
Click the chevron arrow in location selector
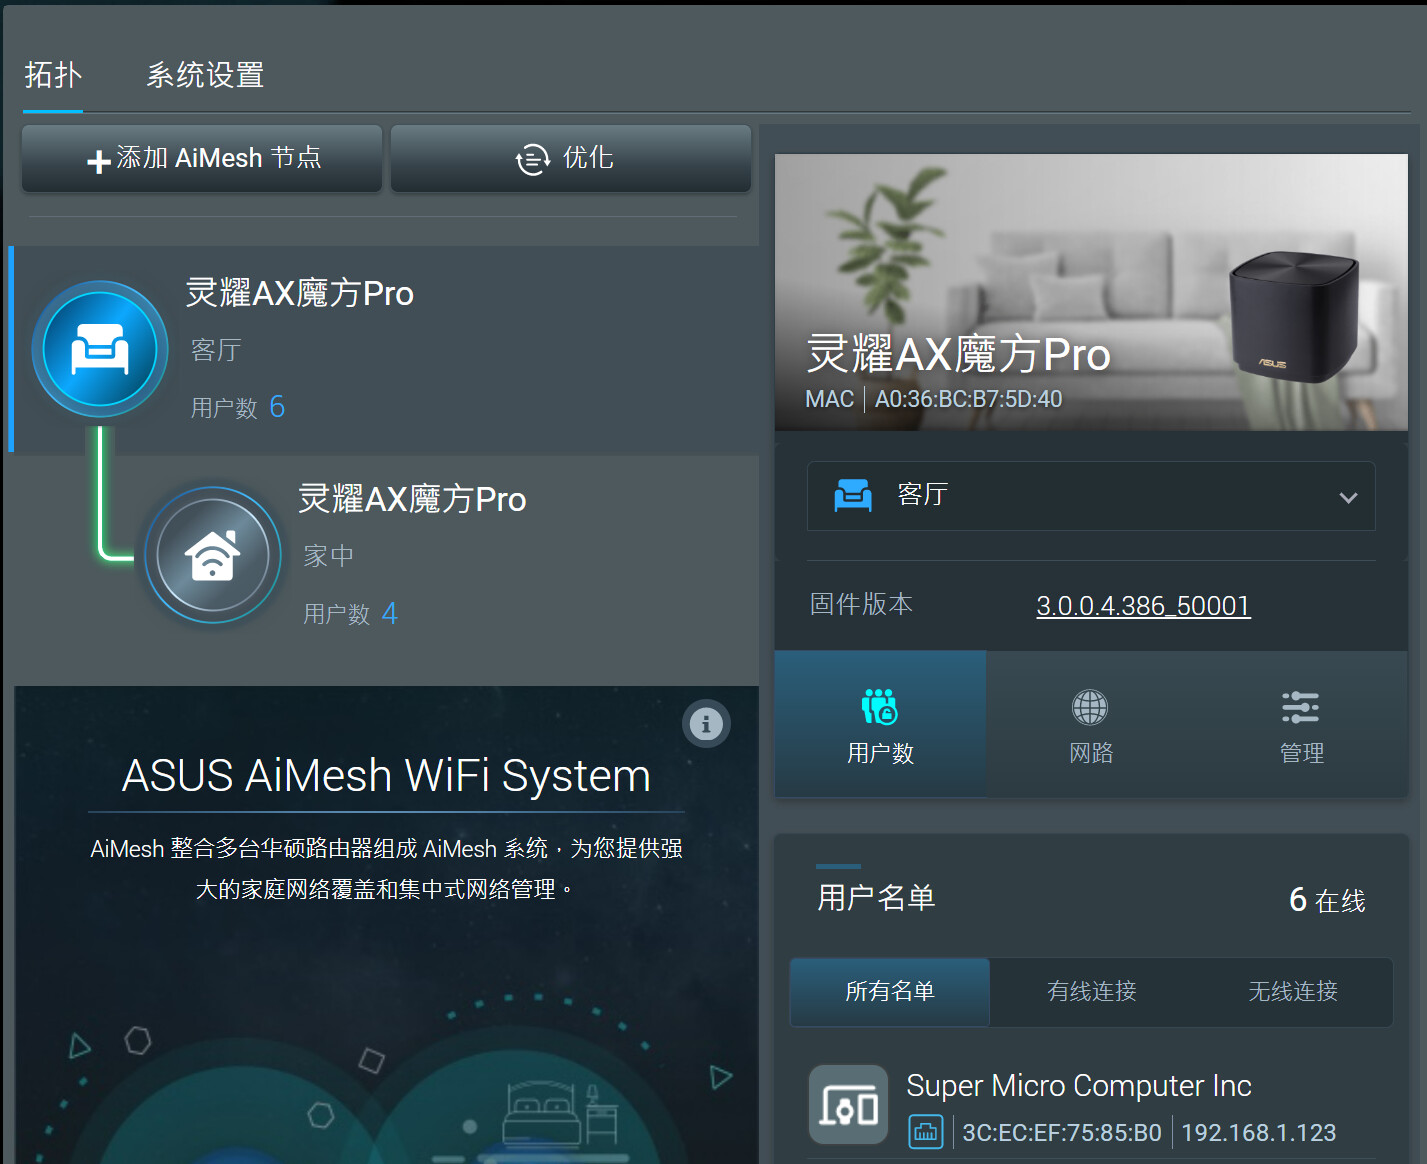[x=1348, y=497]
